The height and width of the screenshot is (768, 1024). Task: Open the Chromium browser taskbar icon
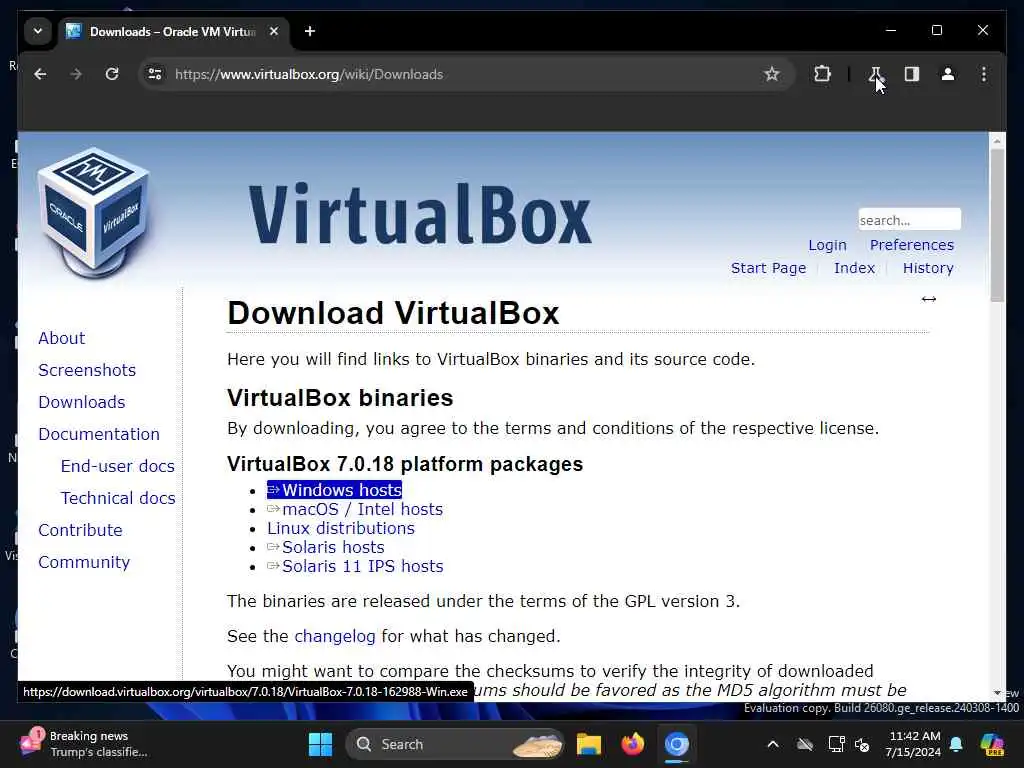[677, 744]
